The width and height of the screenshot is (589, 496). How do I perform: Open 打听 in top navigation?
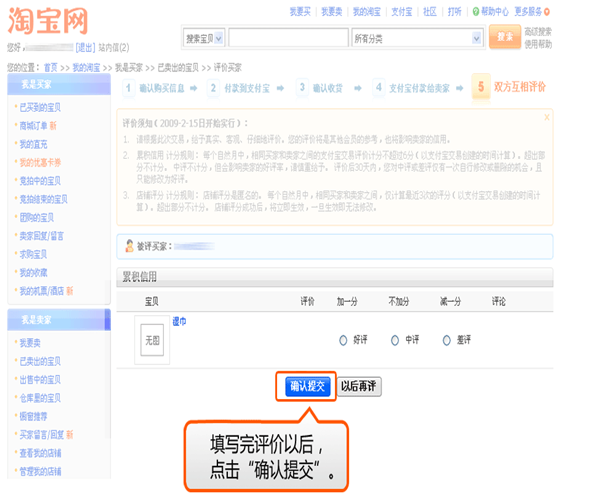(455, 12)
